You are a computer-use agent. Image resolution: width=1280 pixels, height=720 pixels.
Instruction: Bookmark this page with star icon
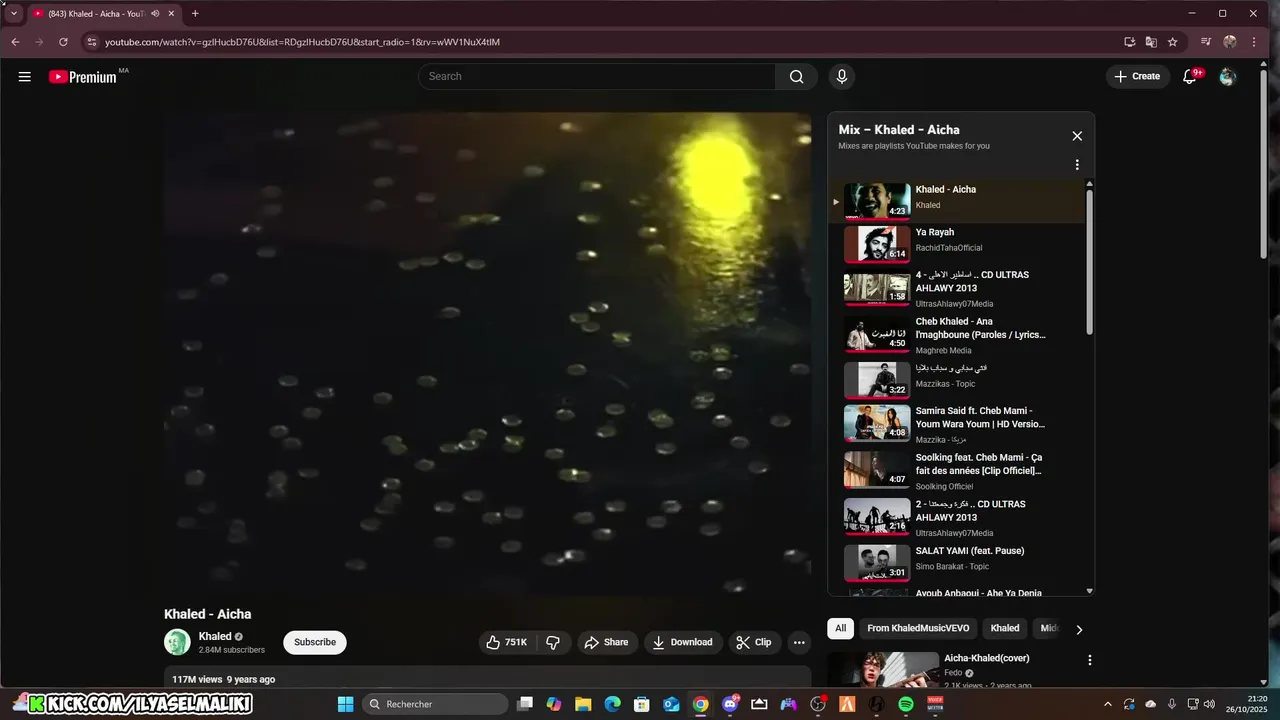point(1172,42)
